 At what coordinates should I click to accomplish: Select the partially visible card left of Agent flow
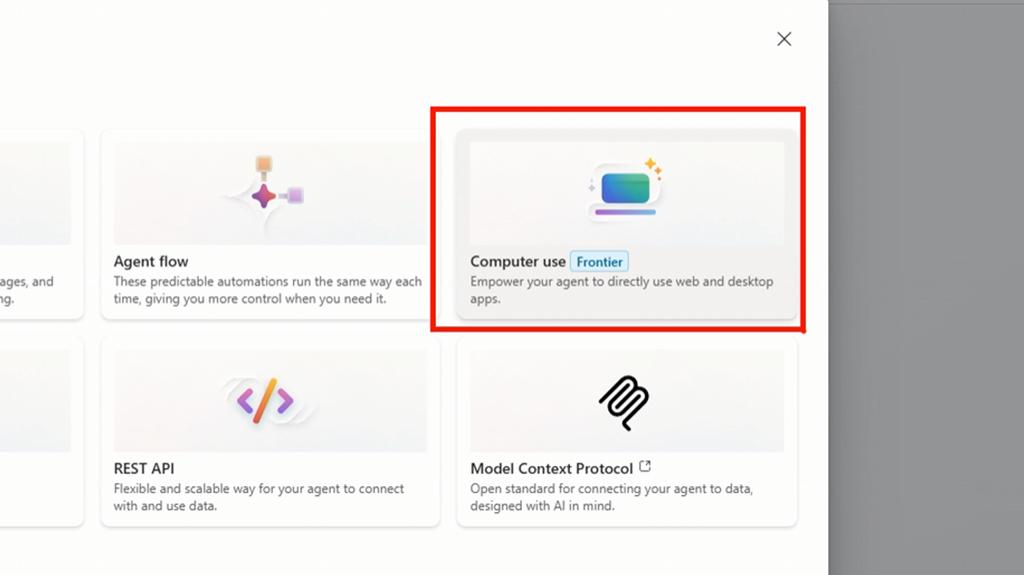(x=40, y=225)
